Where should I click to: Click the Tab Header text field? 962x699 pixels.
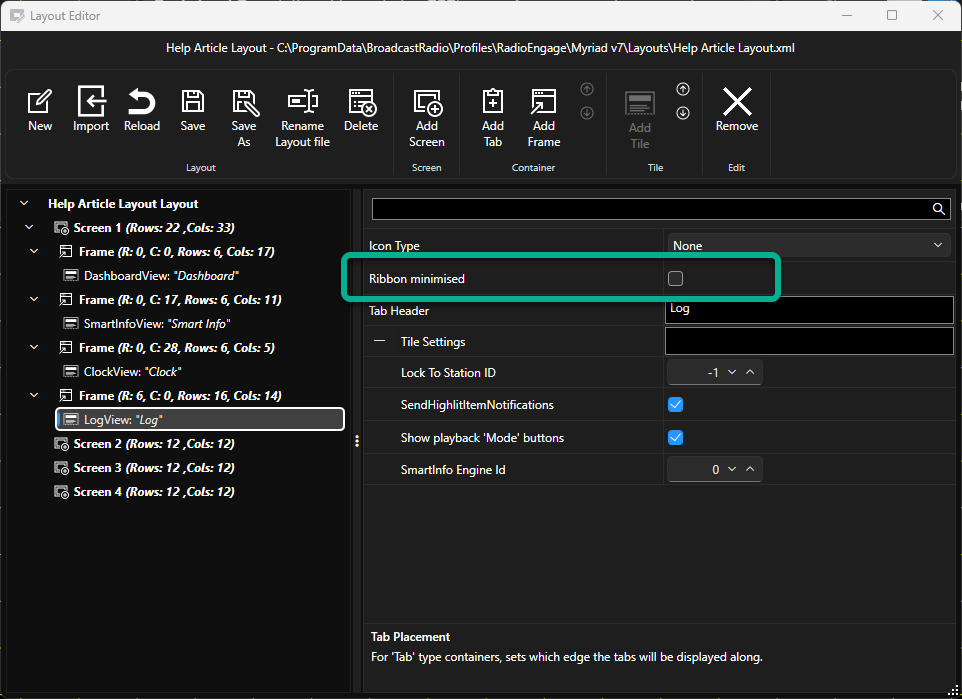(x=809, y=310)
